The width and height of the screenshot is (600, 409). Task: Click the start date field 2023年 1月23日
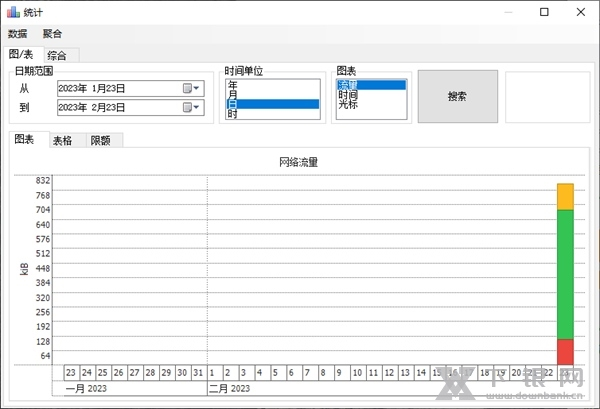coord(130,88)
